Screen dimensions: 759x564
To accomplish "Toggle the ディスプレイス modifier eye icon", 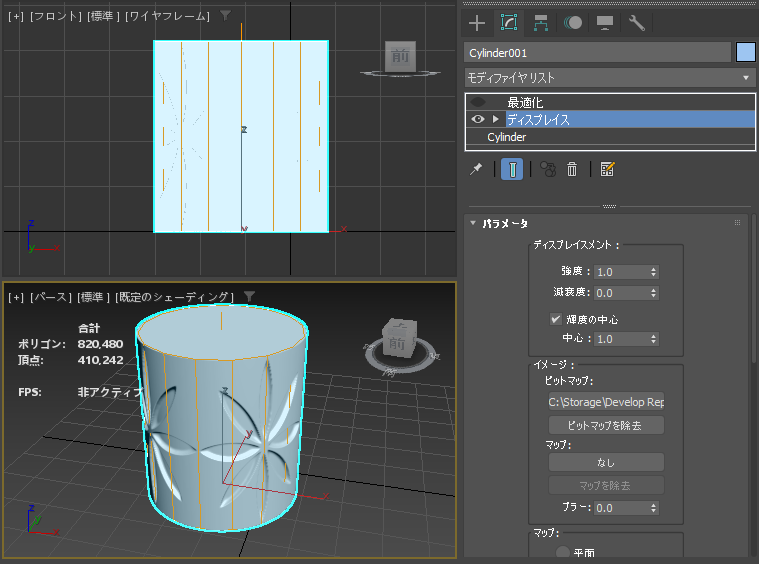I will click(x=478, y=119).
